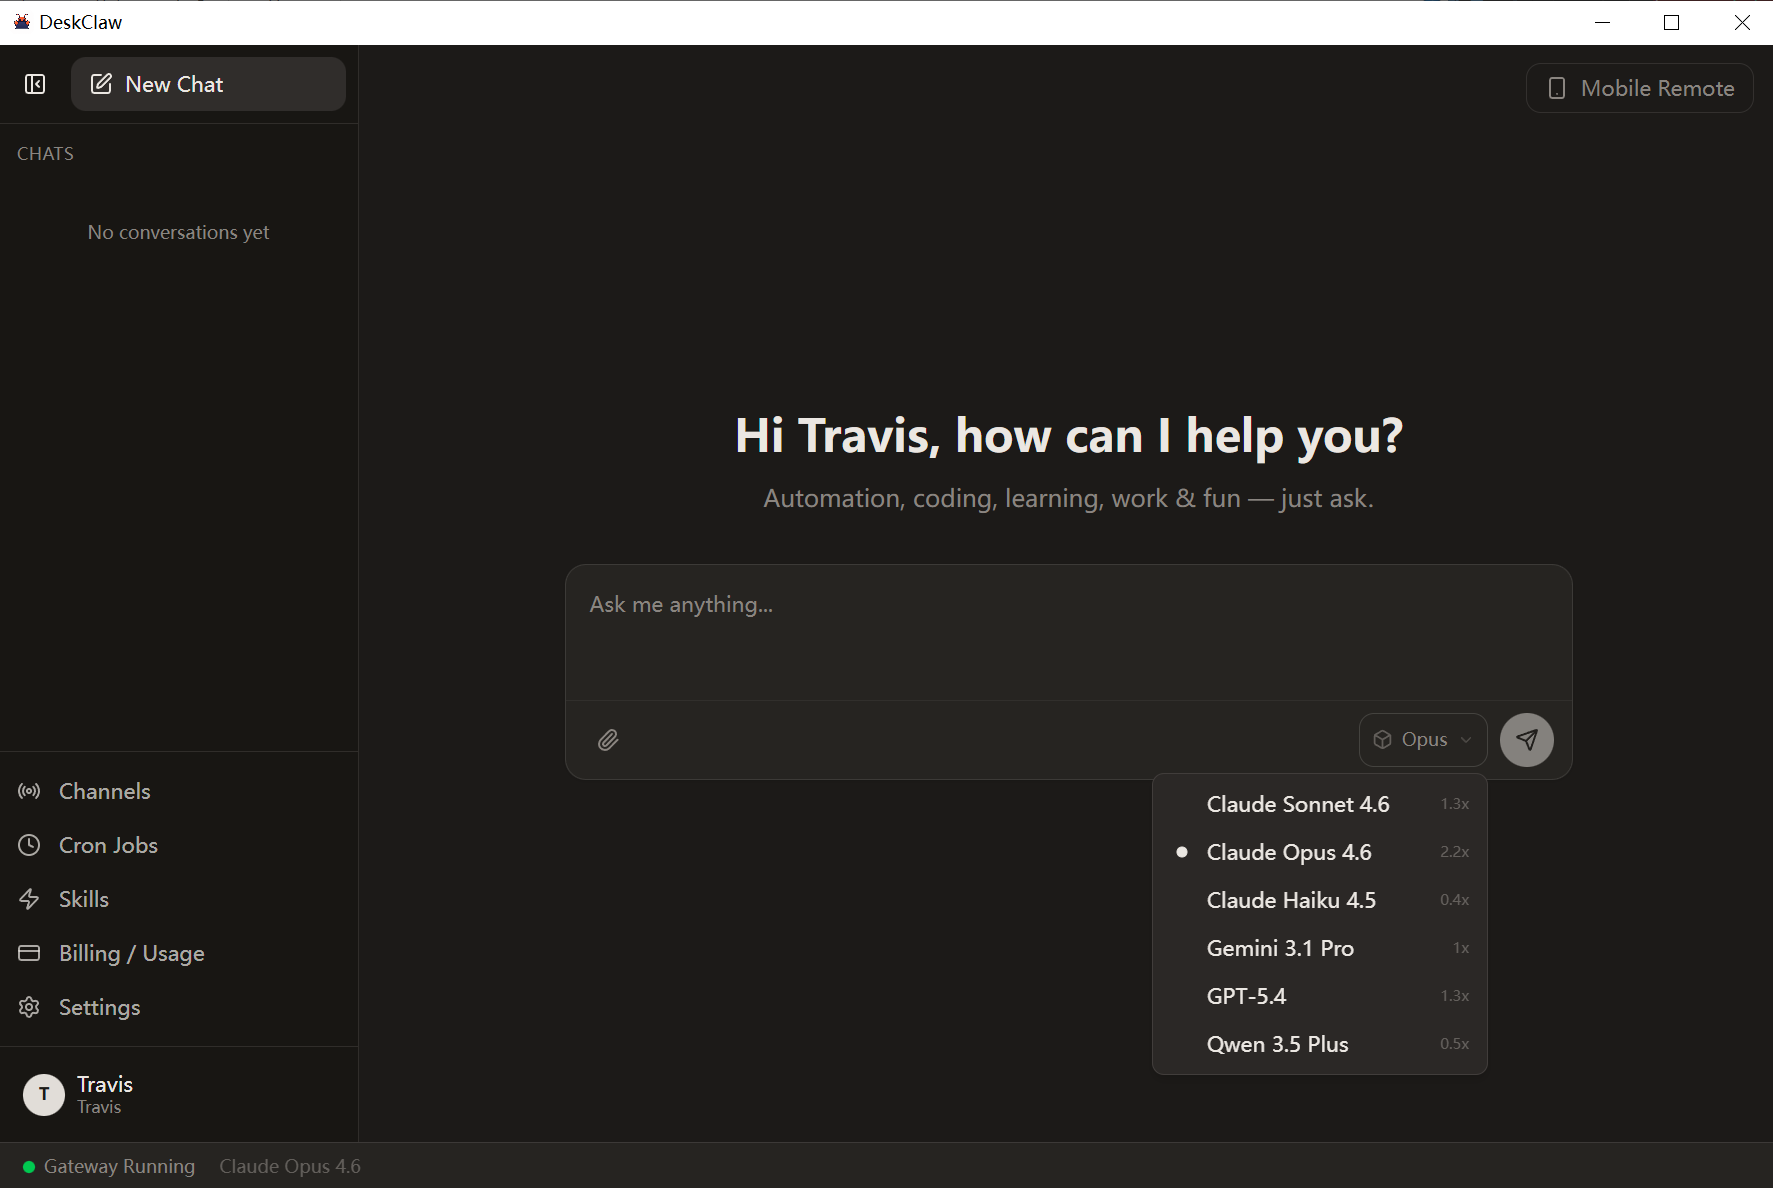Click the Skills lightning bolt icon

pos(30,899)
